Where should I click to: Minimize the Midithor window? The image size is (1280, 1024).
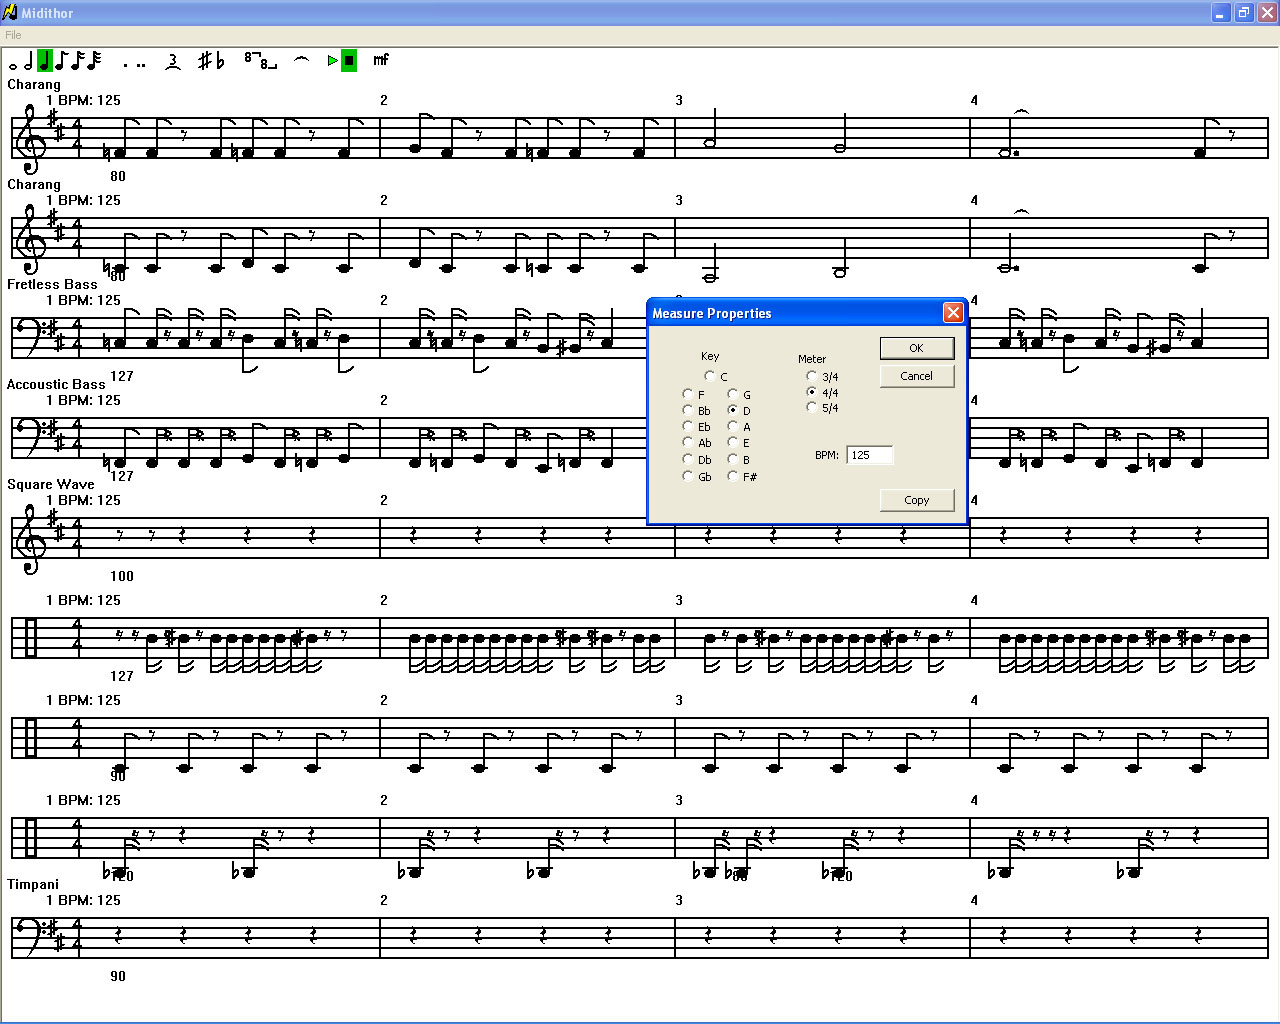[1221, 13]
